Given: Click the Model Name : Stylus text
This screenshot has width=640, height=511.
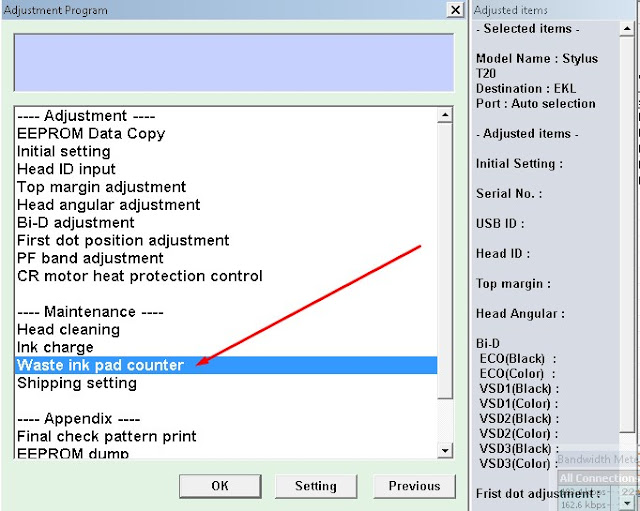Looking at the screenshot, I should (x=537, y=59).
